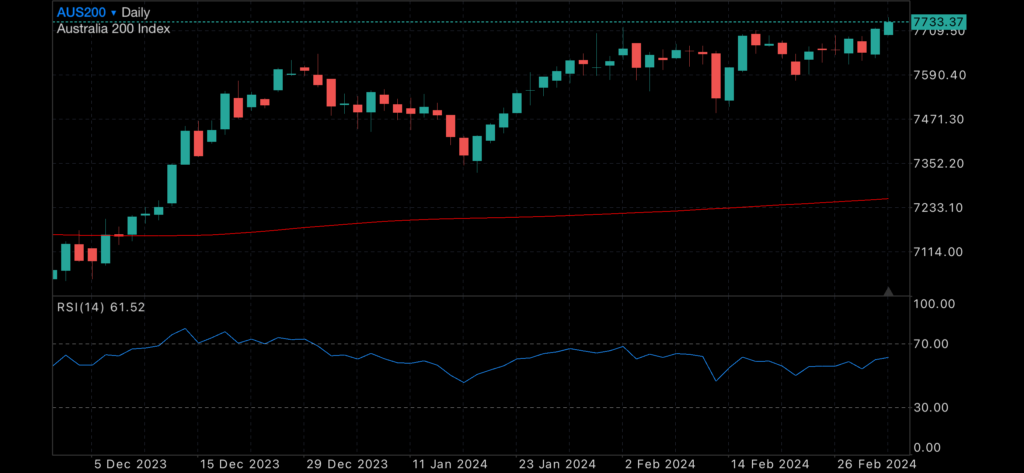Click the Australia 200 Index title
The width and height of the screenshot is (1024, 473).
[114, 29]
